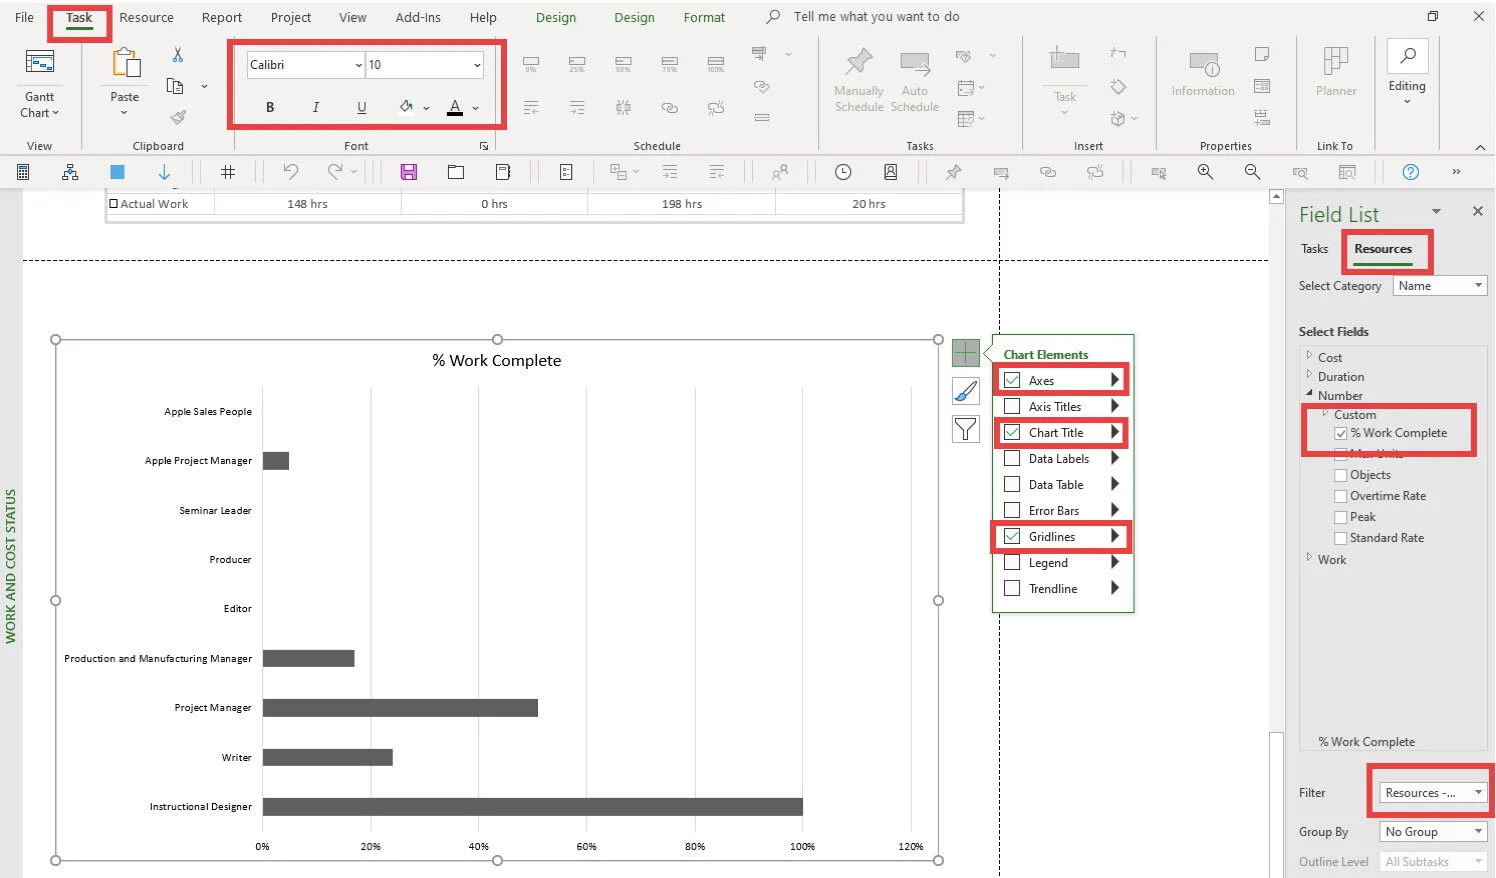Click the blue down arrow toolbar icon
The width and height of the screenshot is (1496, 878).
[165, 172]
